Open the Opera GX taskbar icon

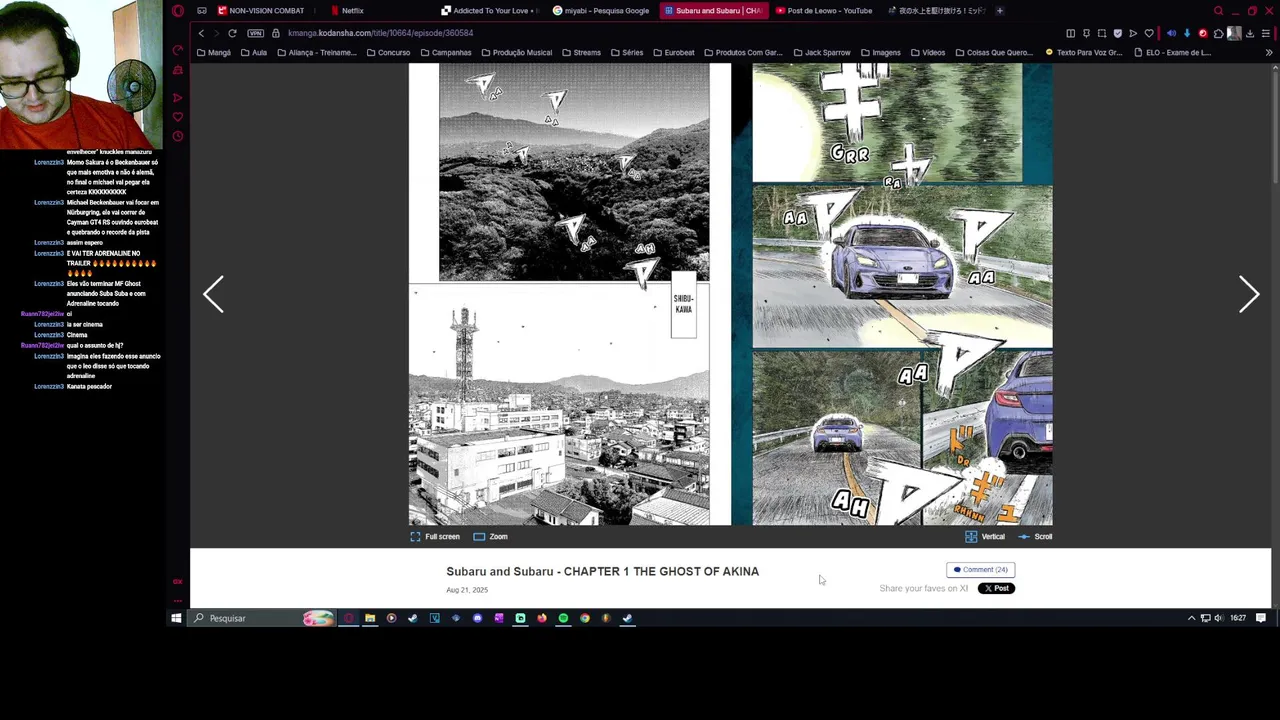349,618
